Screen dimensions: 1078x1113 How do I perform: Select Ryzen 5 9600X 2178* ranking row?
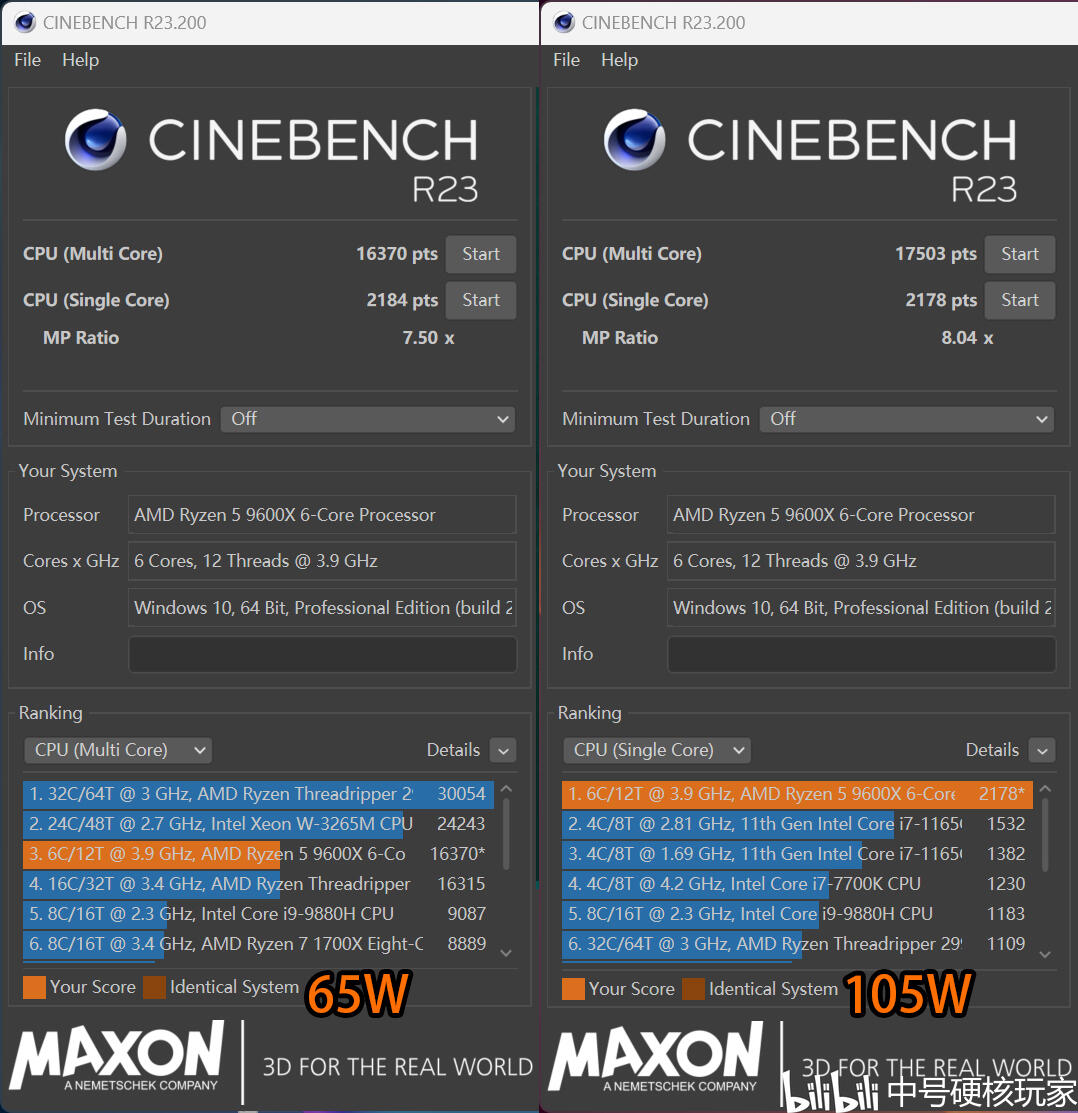point(797,794)
